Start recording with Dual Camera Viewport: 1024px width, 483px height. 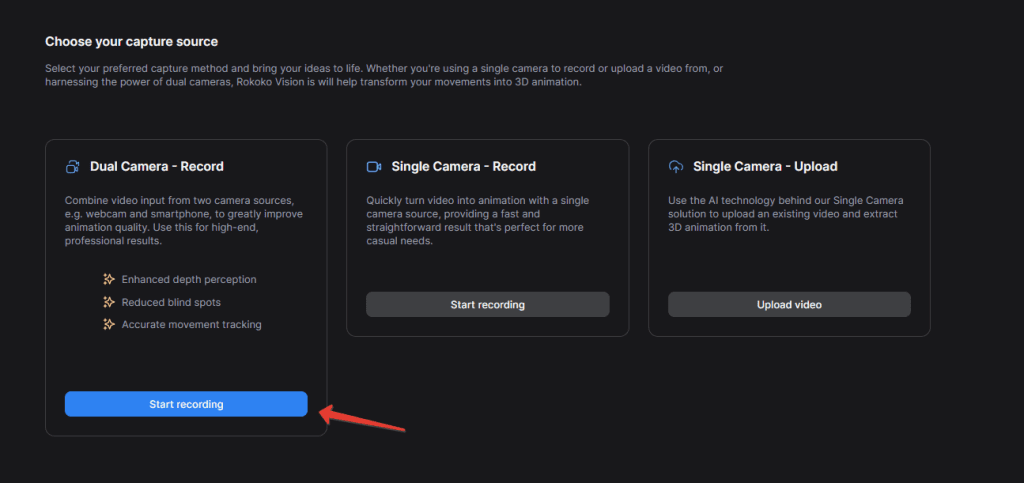186,404
